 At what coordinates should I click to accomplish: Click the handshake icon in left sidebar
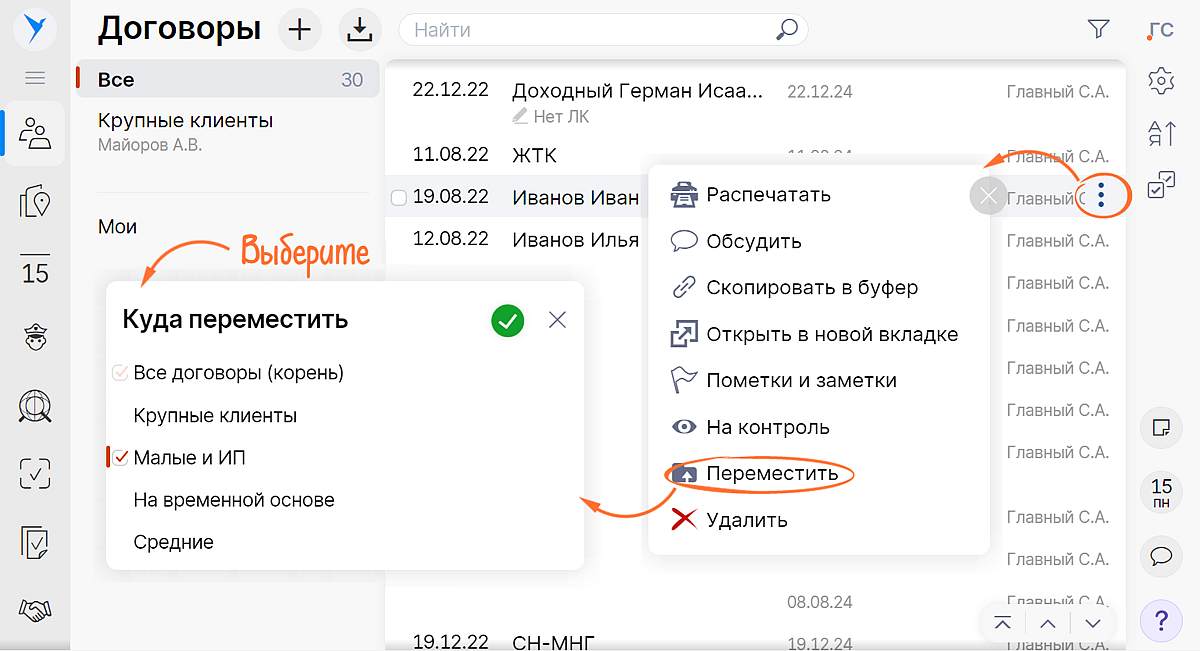(35, 610)
